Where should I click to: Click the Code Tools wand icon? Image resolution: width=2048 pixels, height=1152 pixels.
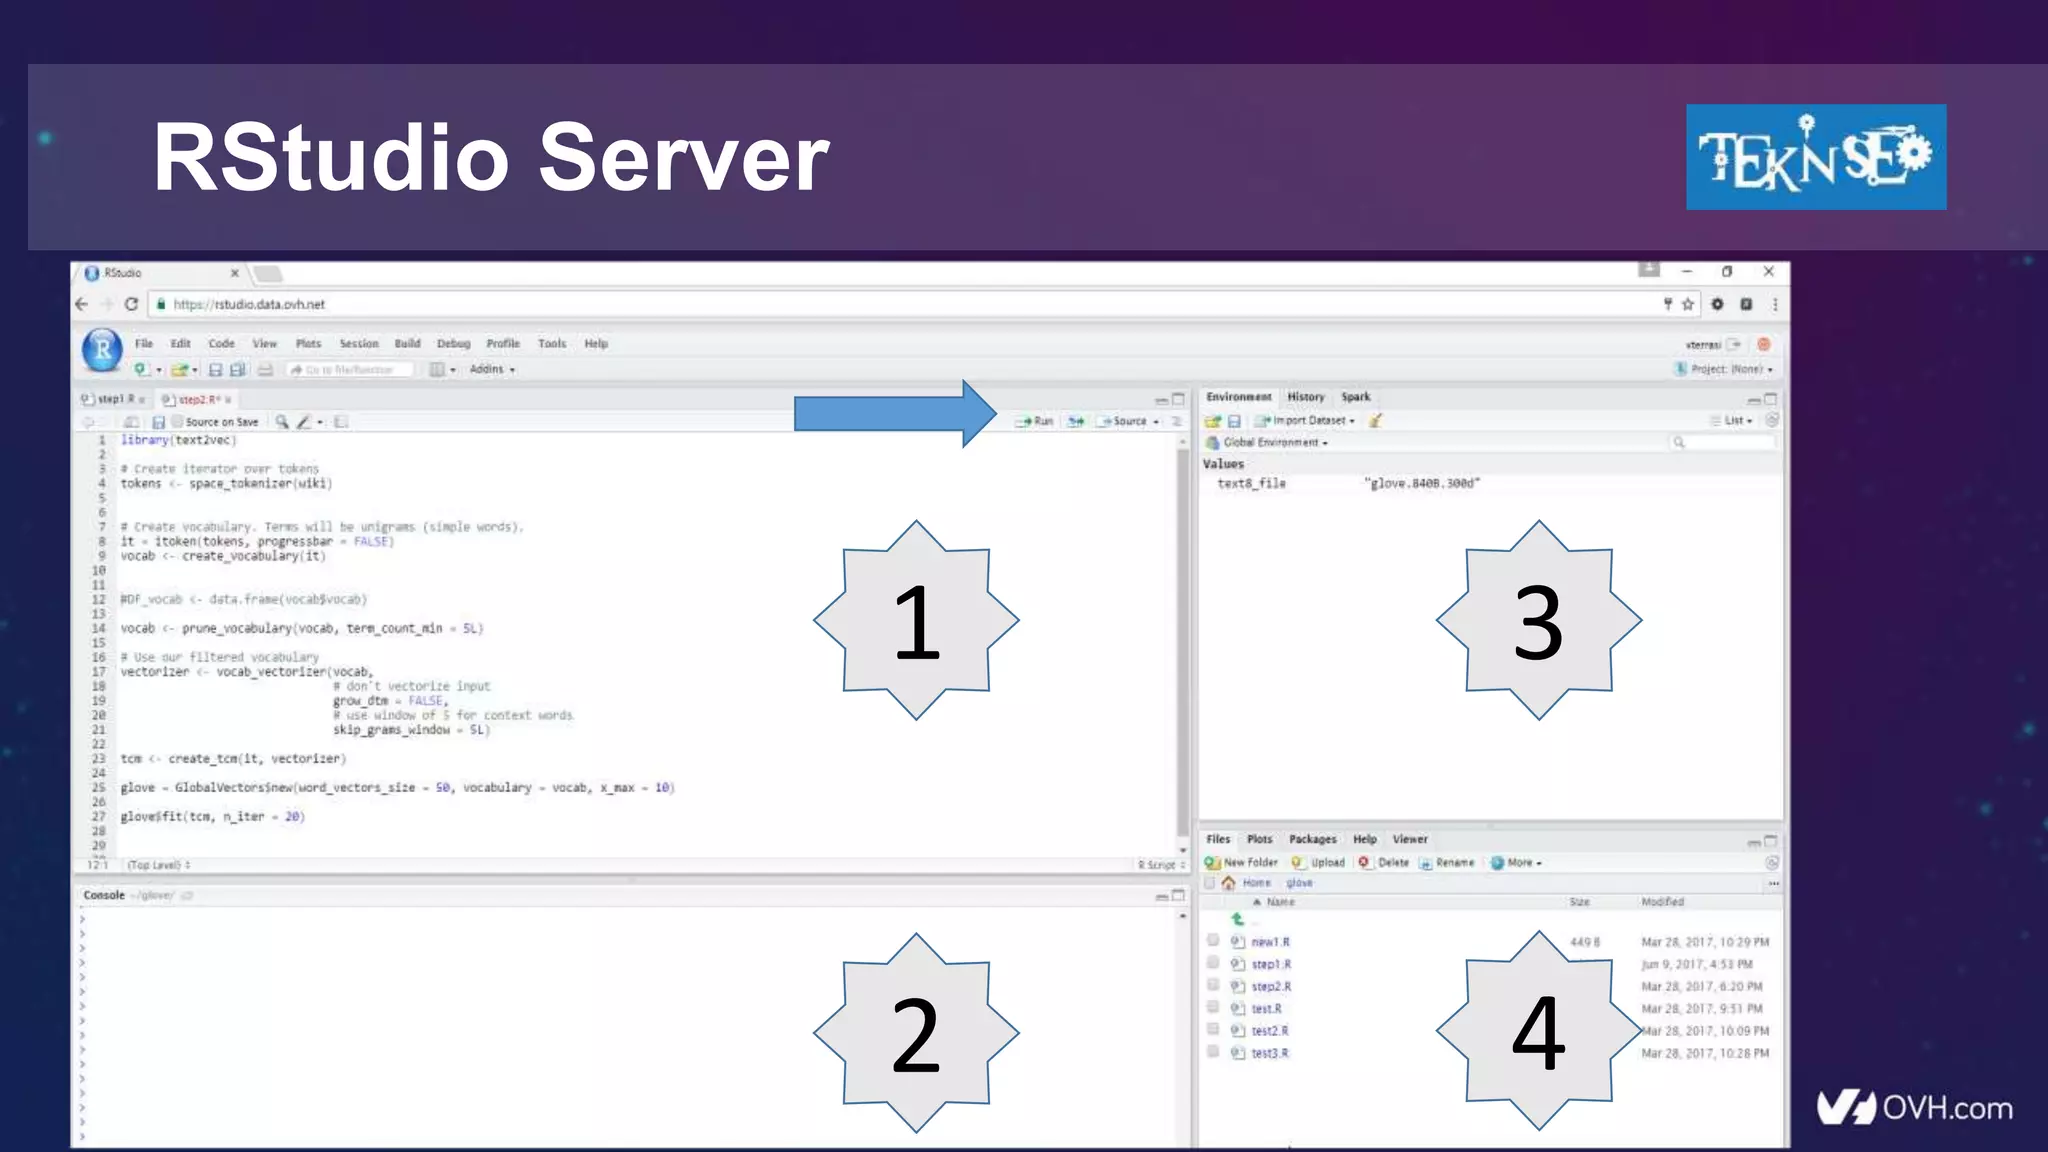[304, 422]
